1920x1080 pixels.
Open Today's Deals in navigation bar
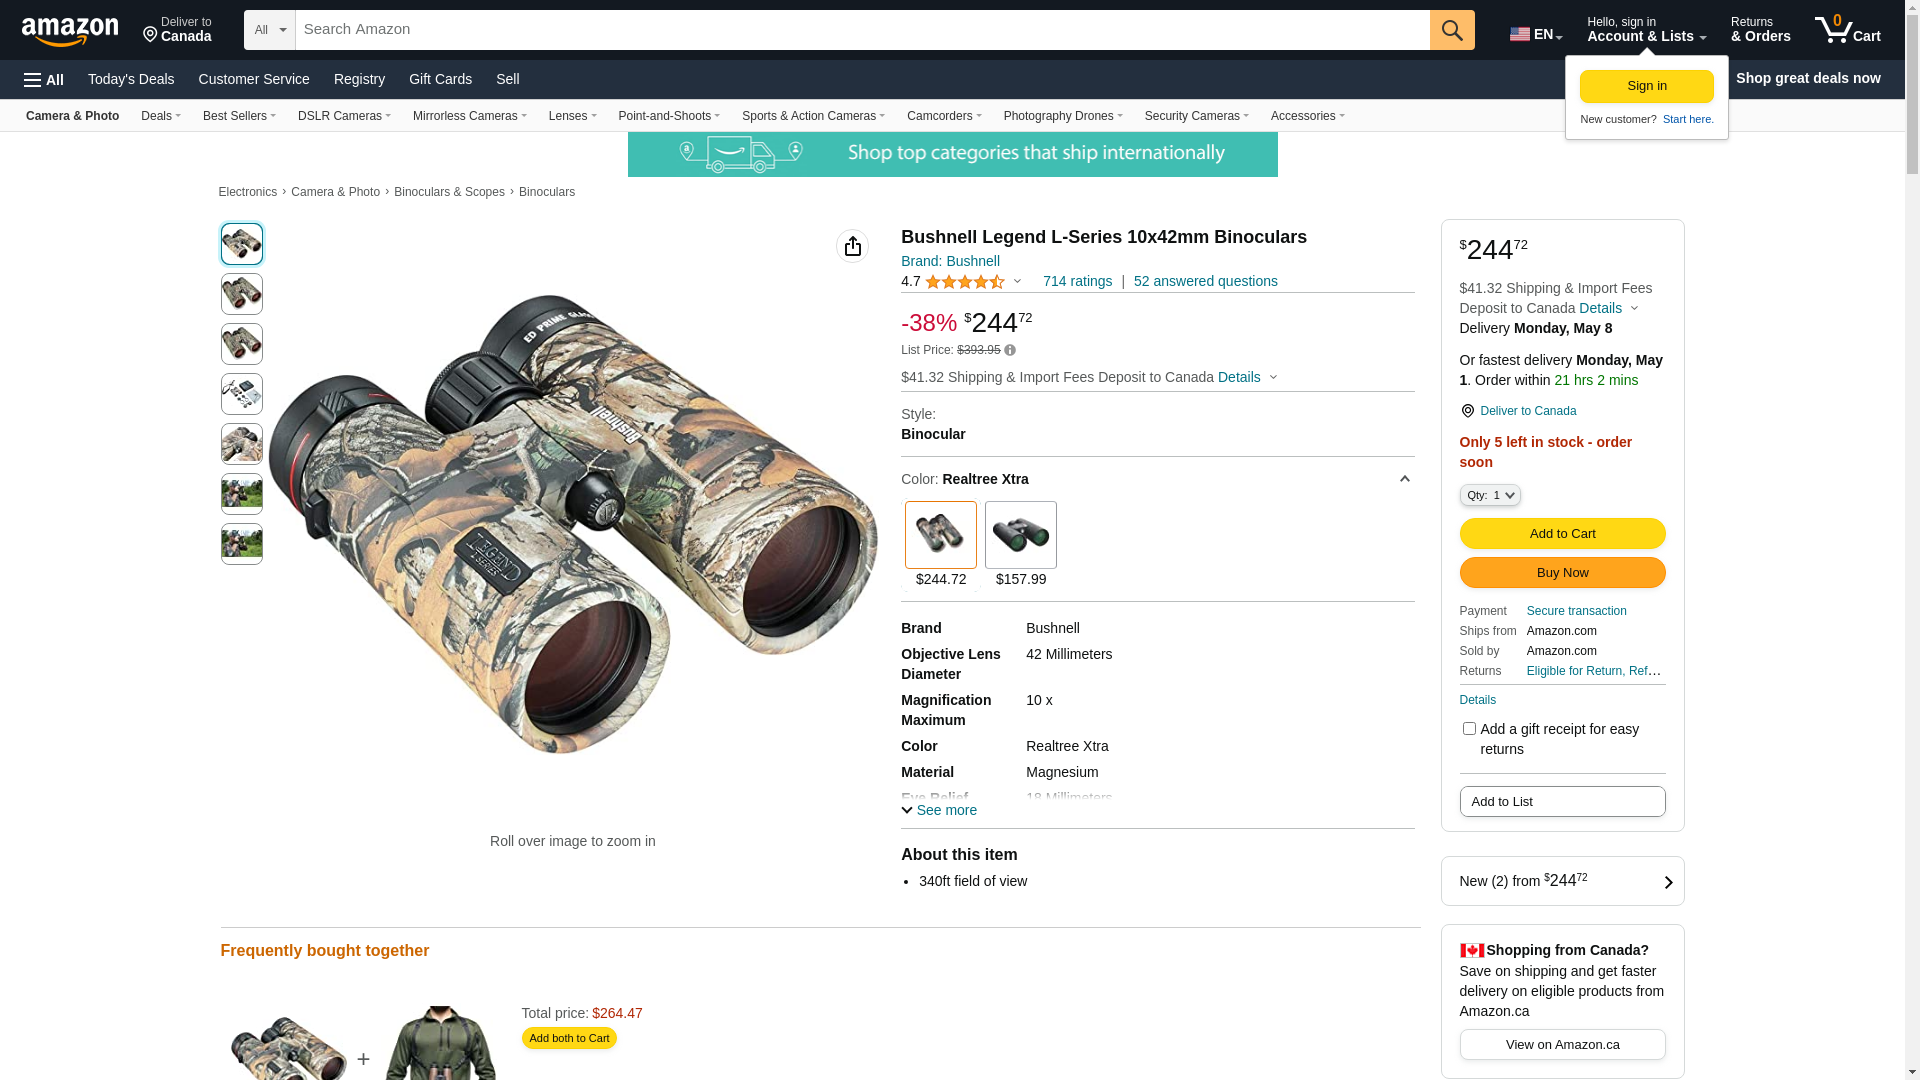pos(131,79)
